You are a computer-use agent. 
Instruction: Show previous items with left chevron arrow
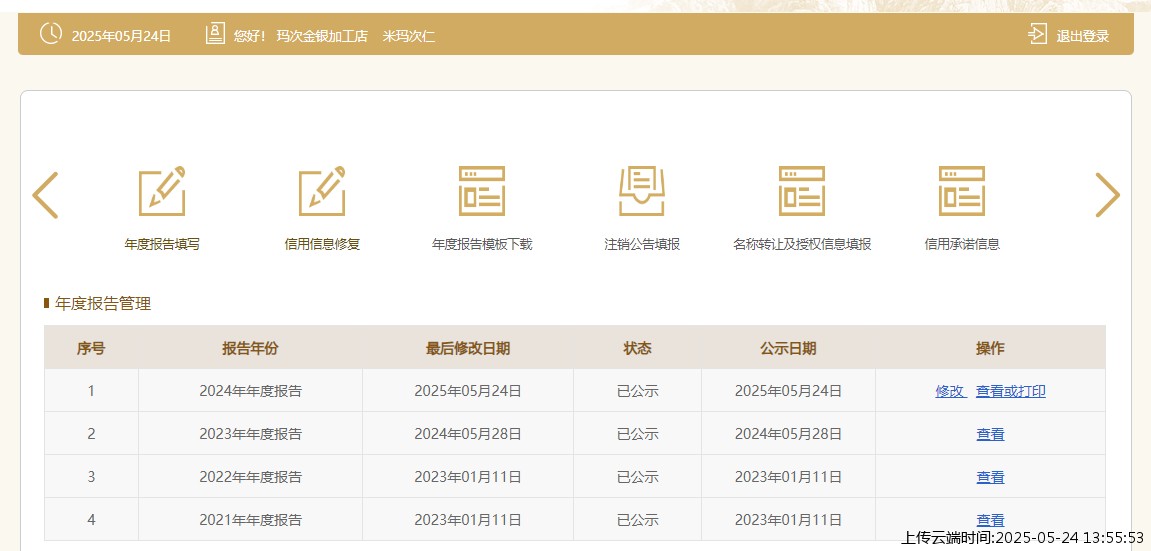(x=45, y=195)
